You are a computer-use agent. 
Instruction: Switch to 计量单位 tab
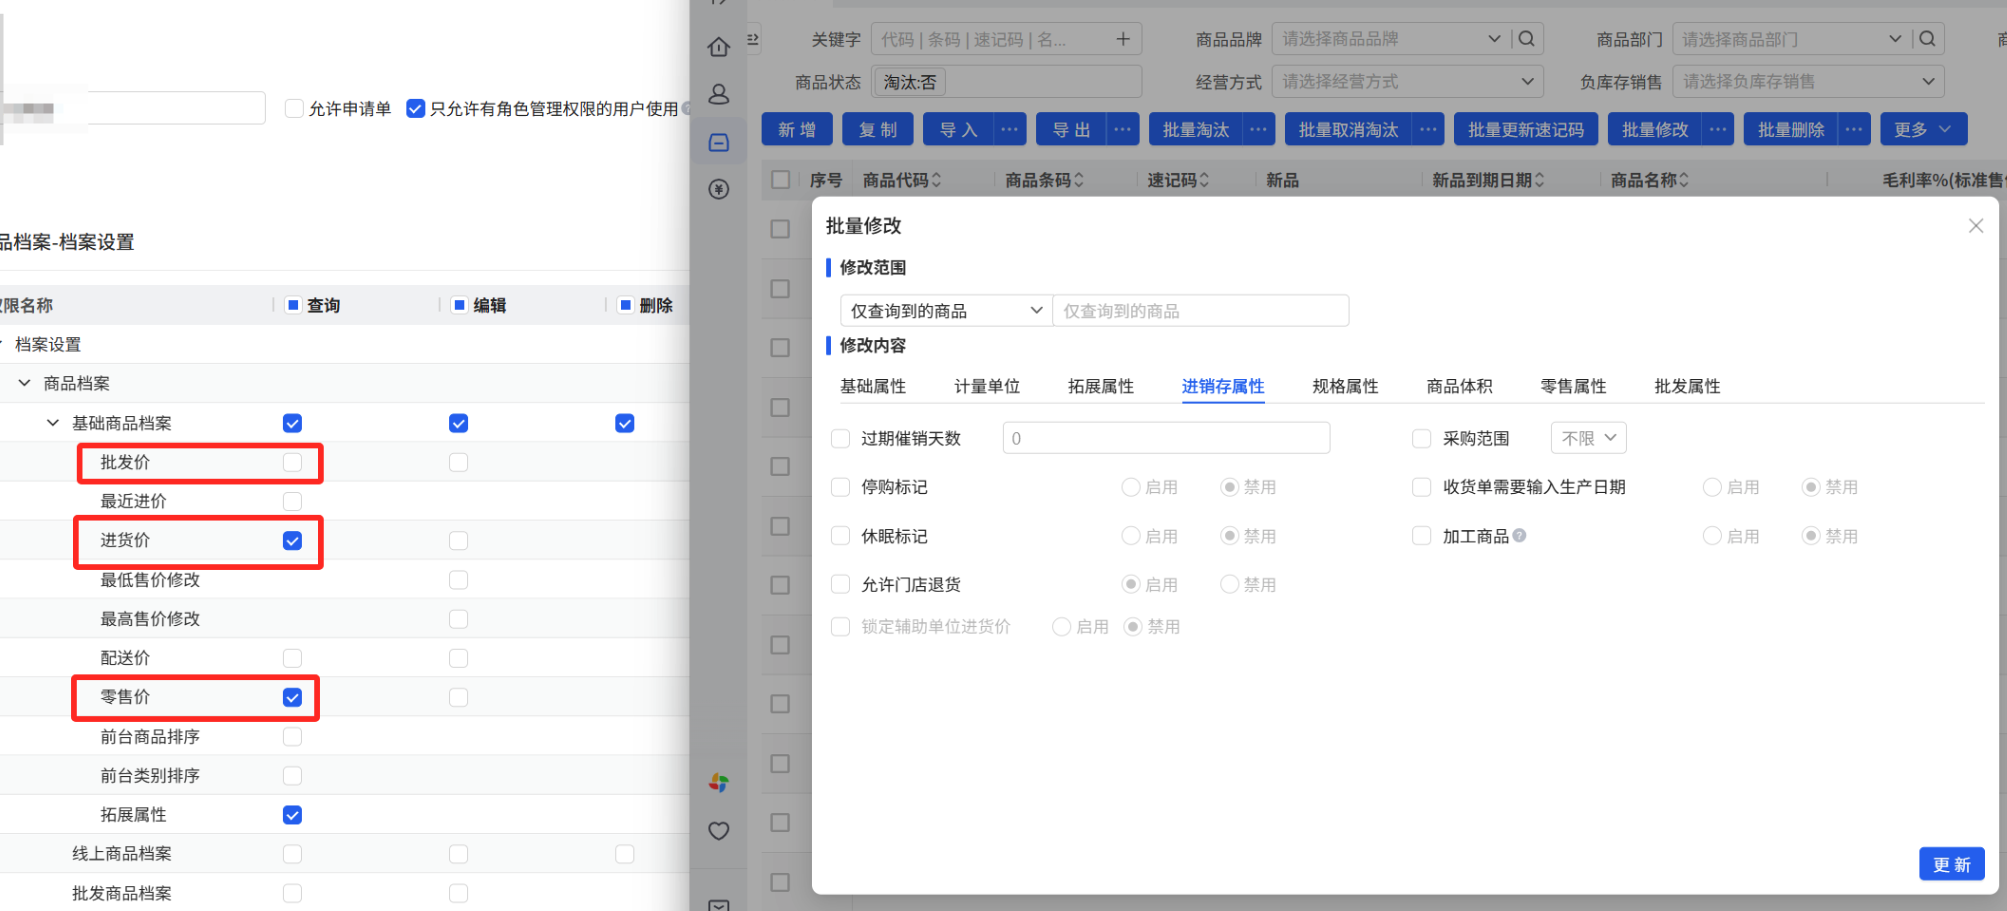[987, 386]
